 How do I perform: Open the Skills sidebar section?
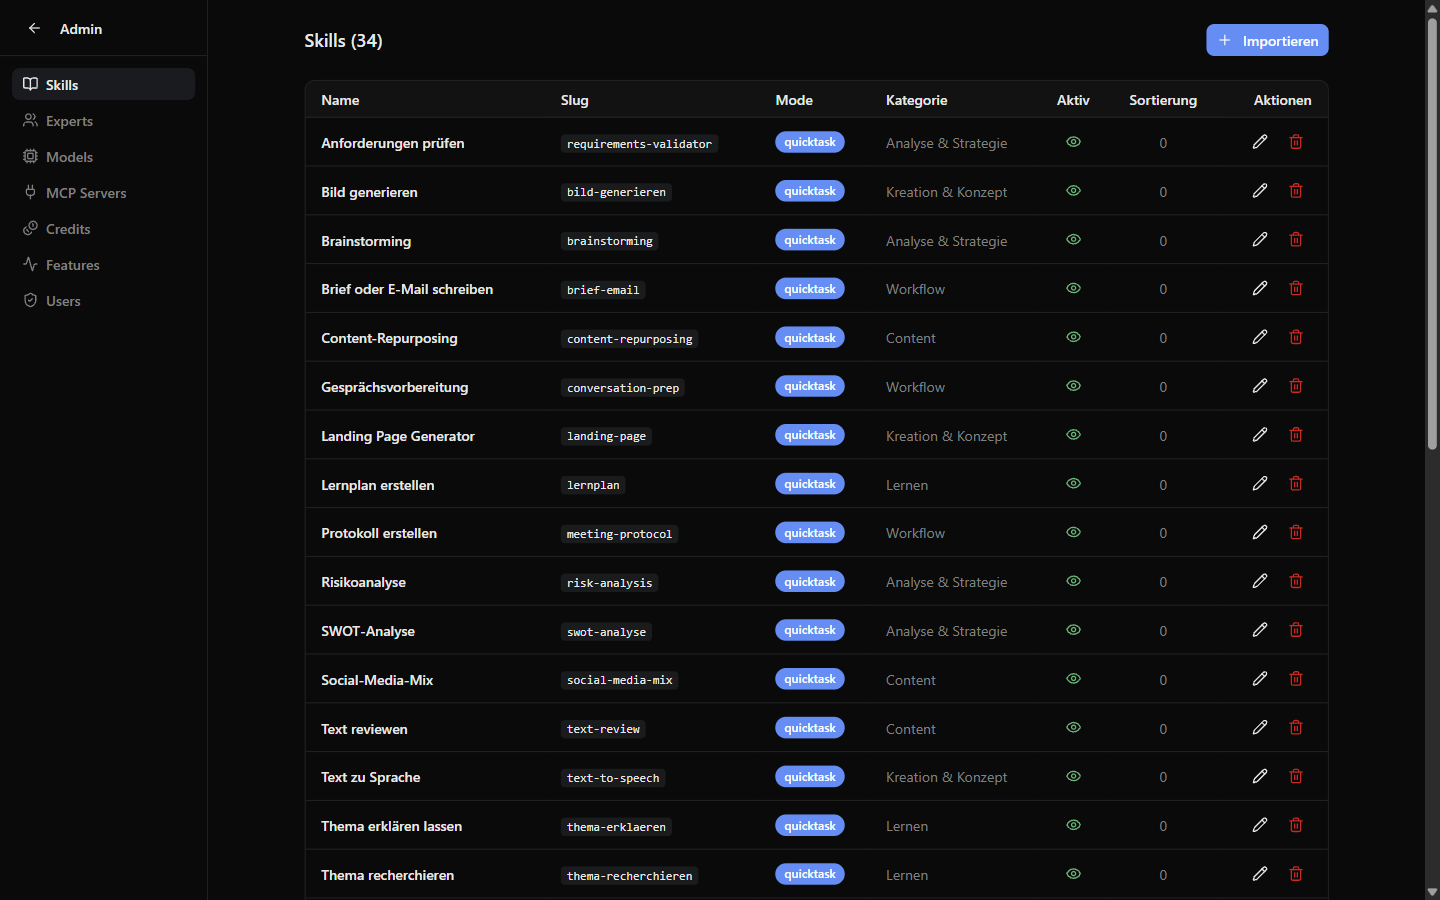103,84
